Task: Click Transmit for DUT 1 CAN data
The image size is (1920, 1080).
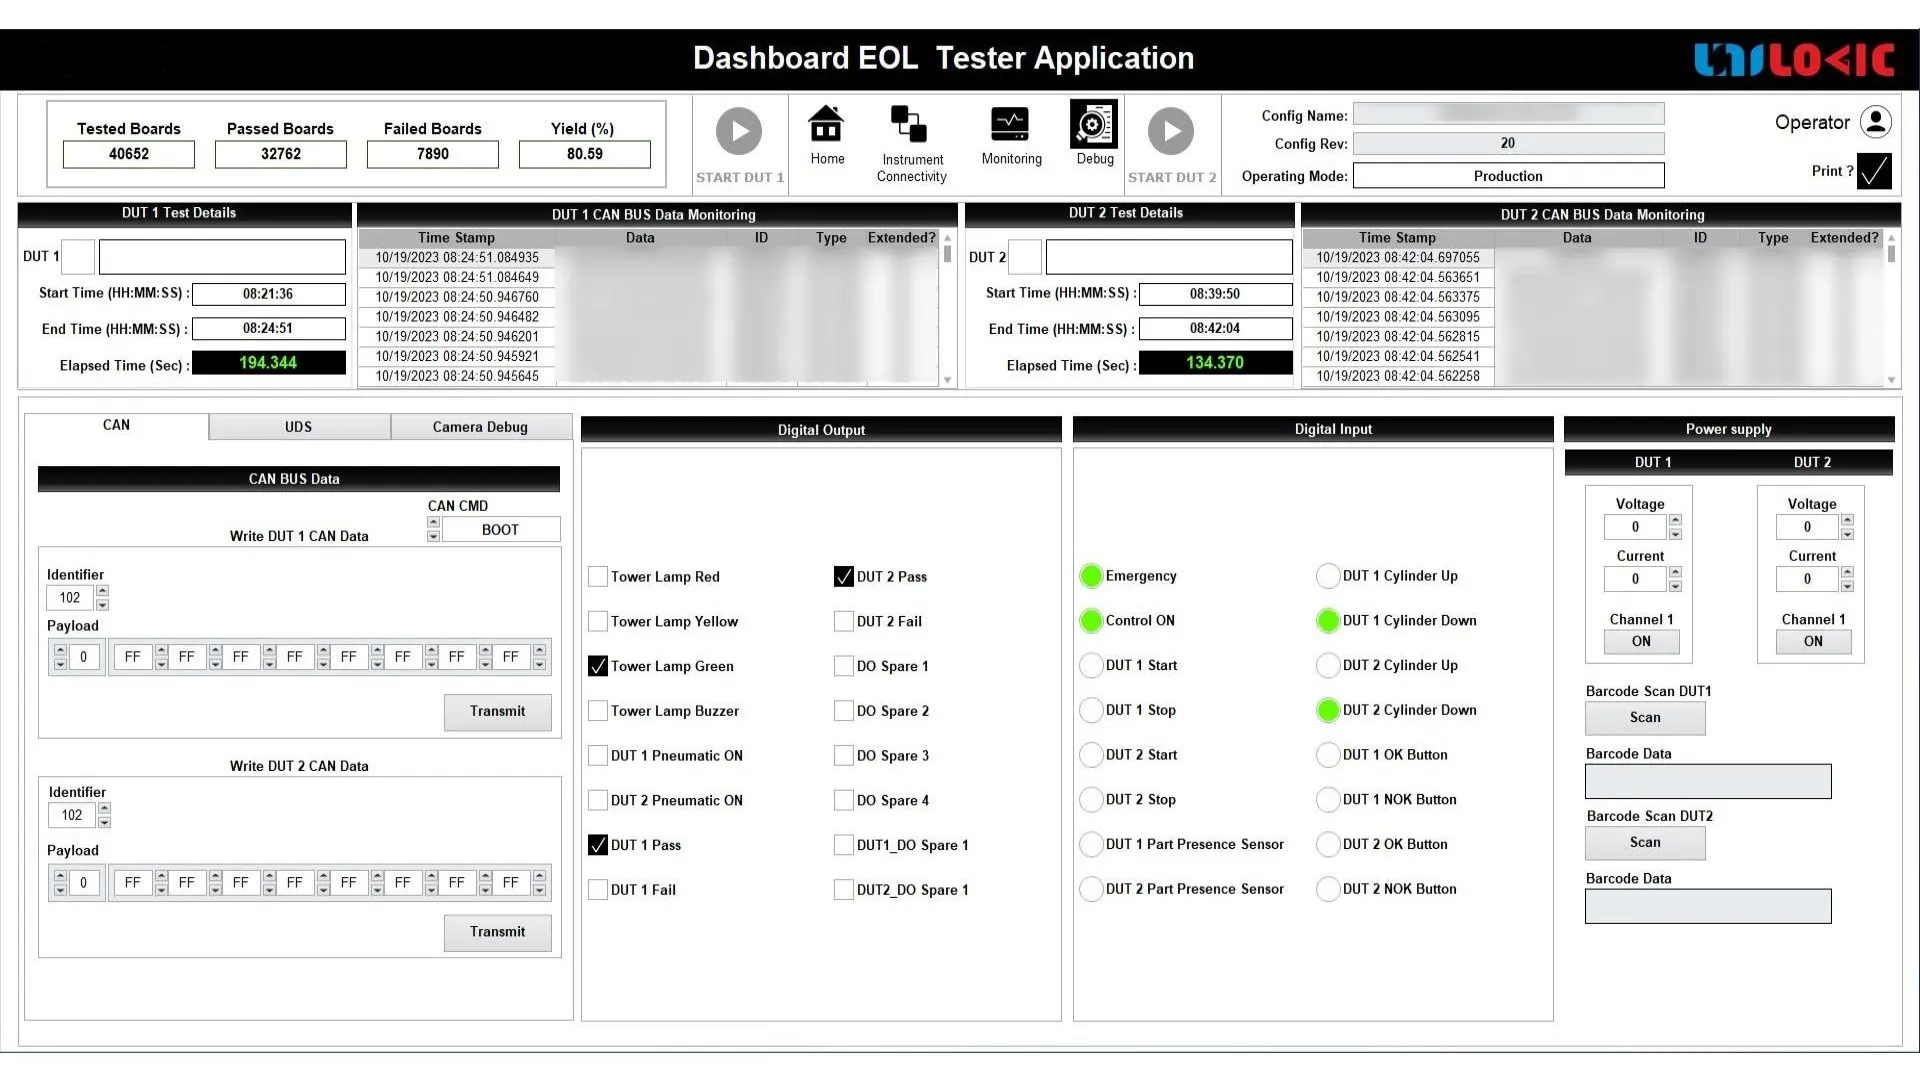Action: click(x=497, y=712)
